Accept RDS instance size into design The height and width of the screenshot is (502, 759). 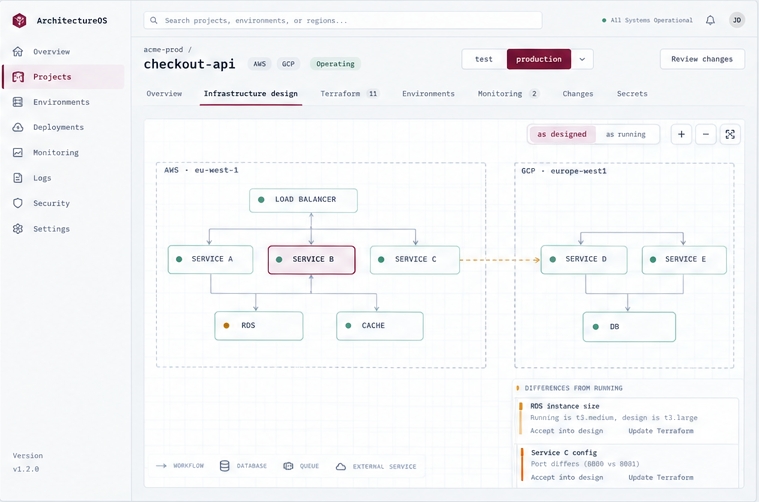click(x=567, y=431)
